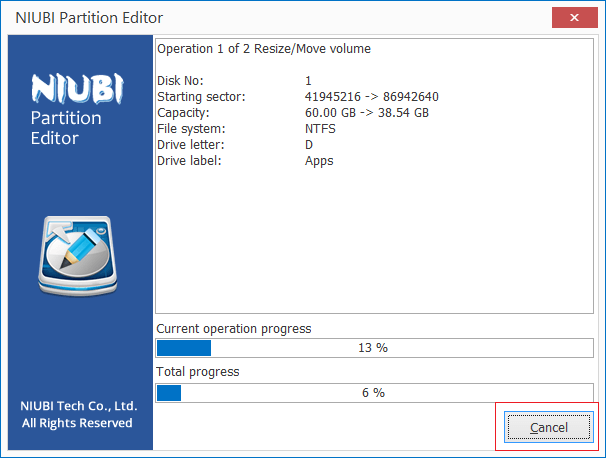Click the drive letter value D
Screen dimensions: 606x458
click(308, 145)
